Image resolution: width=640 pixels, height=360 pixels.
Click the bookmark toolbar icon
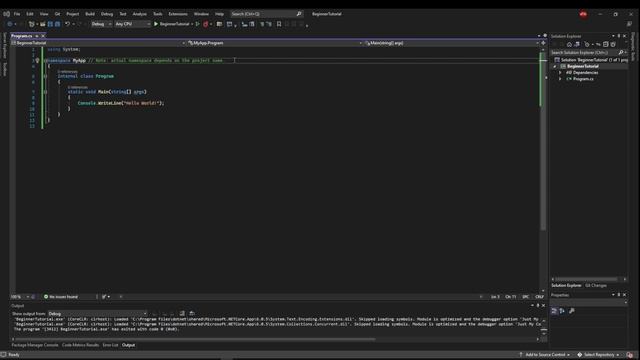click(x=279, y=24)
